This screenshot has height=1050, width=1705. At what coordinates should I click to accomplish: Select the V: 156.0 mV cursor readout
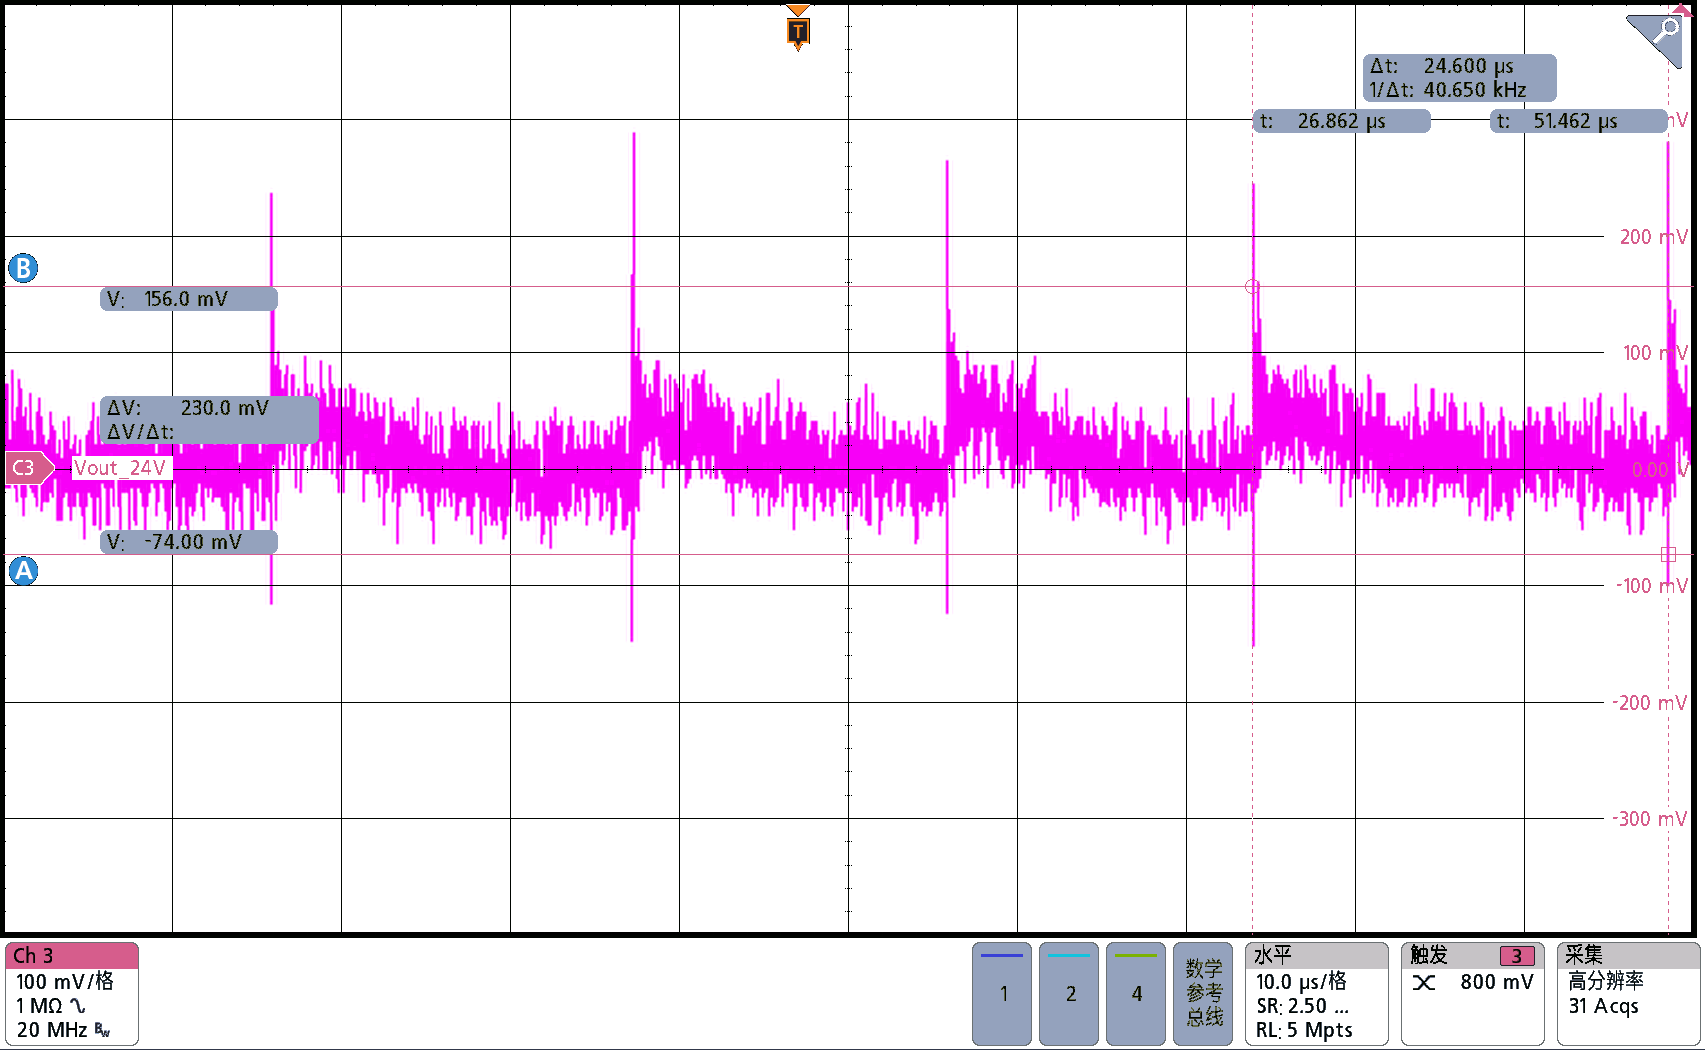pyautogui.click(x=189, y=299)
